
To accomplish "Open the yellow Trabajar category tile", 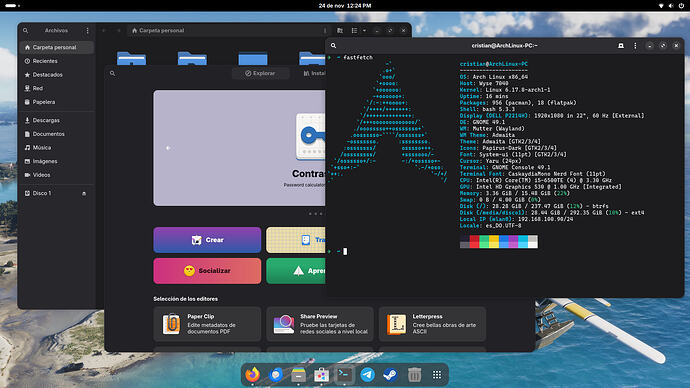I will (296, 240).
